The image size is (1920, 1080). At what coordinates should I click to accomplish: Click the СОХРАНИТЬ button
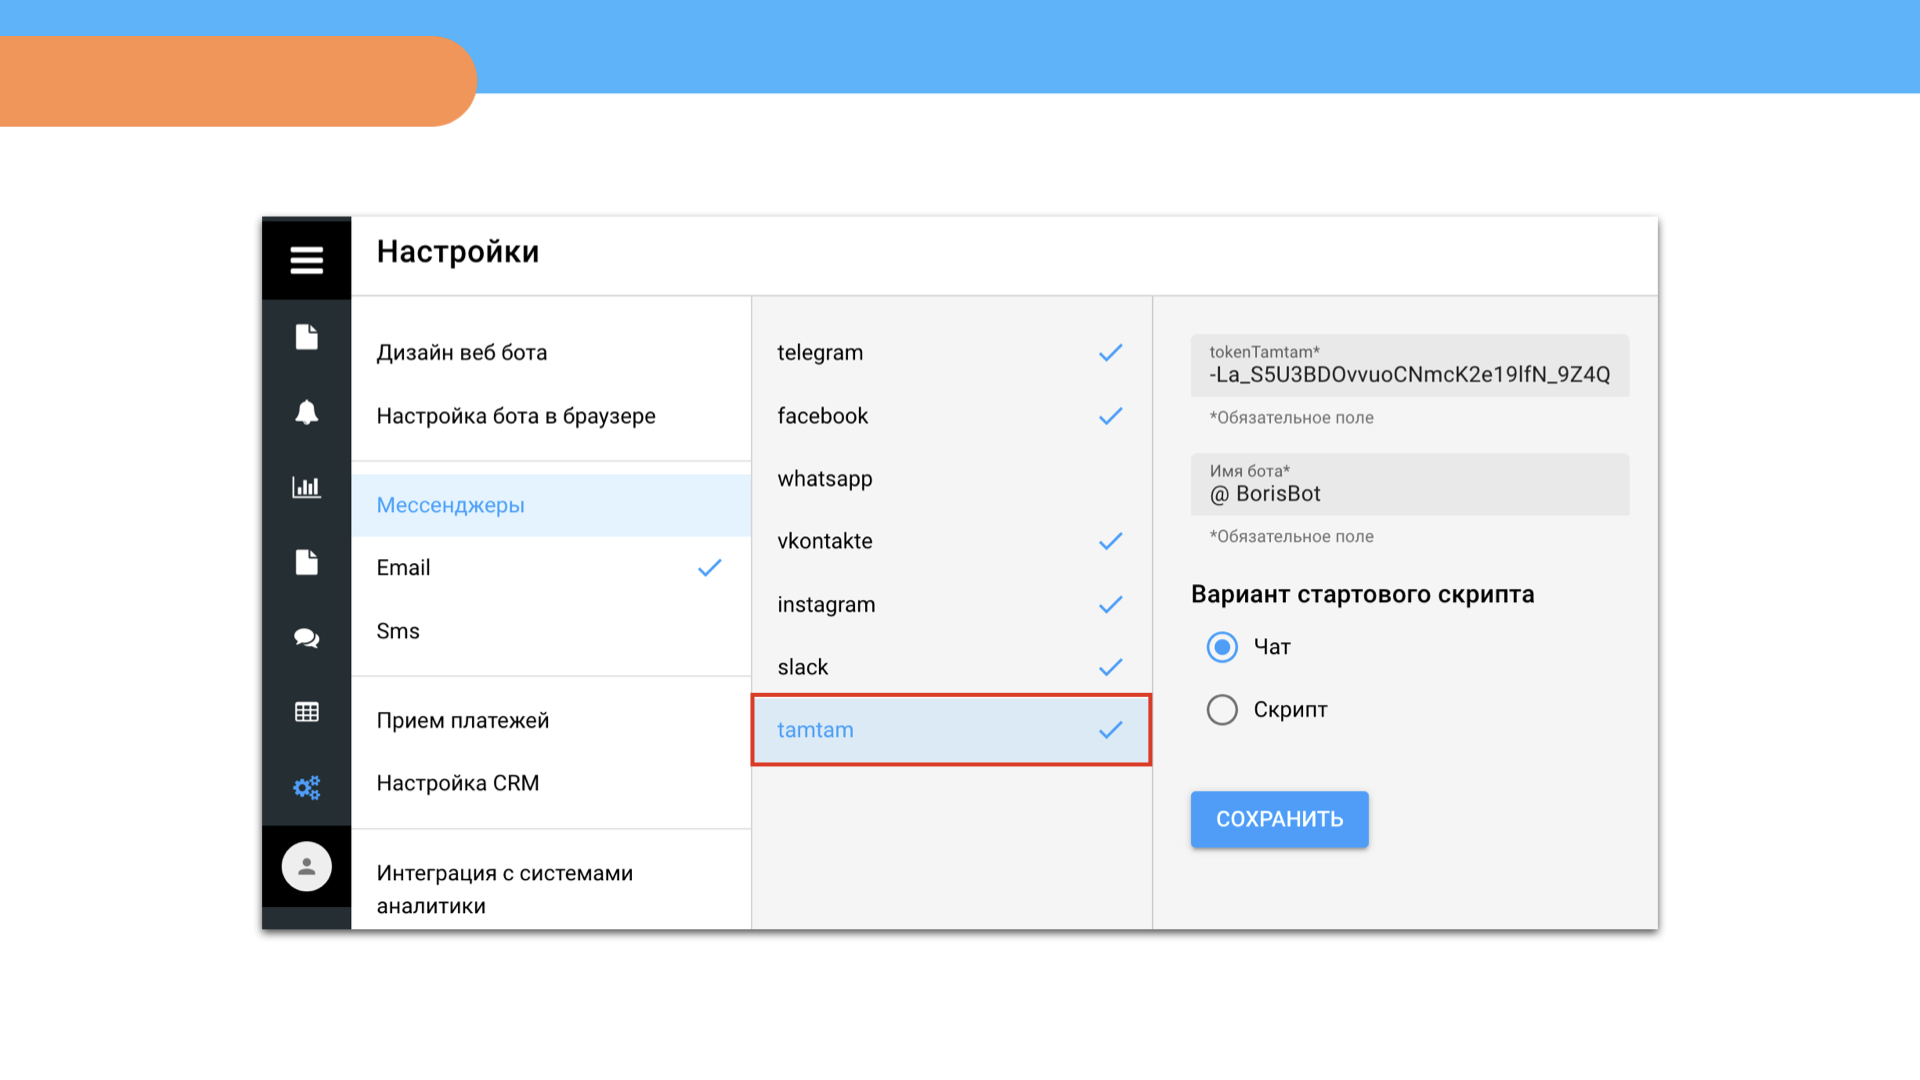pos(1279,819)
